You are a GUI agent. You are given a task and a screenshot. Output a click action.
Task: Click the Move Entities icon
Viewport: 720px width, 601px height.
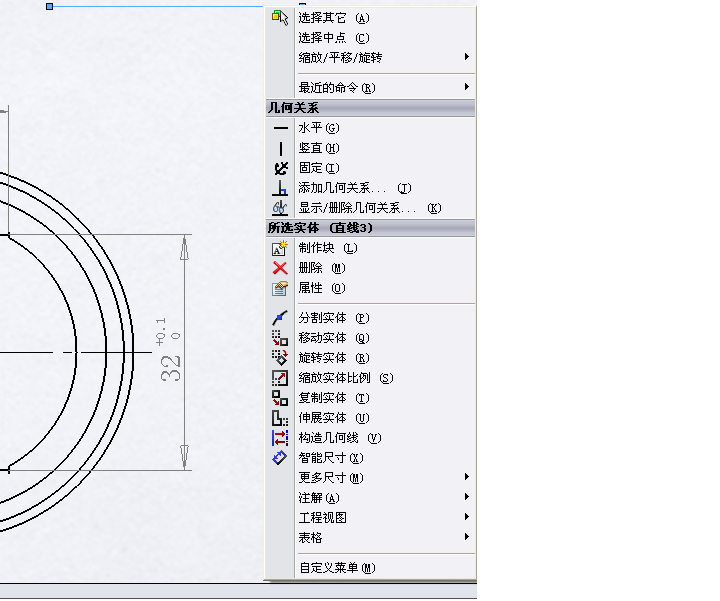tap(280, 338)
